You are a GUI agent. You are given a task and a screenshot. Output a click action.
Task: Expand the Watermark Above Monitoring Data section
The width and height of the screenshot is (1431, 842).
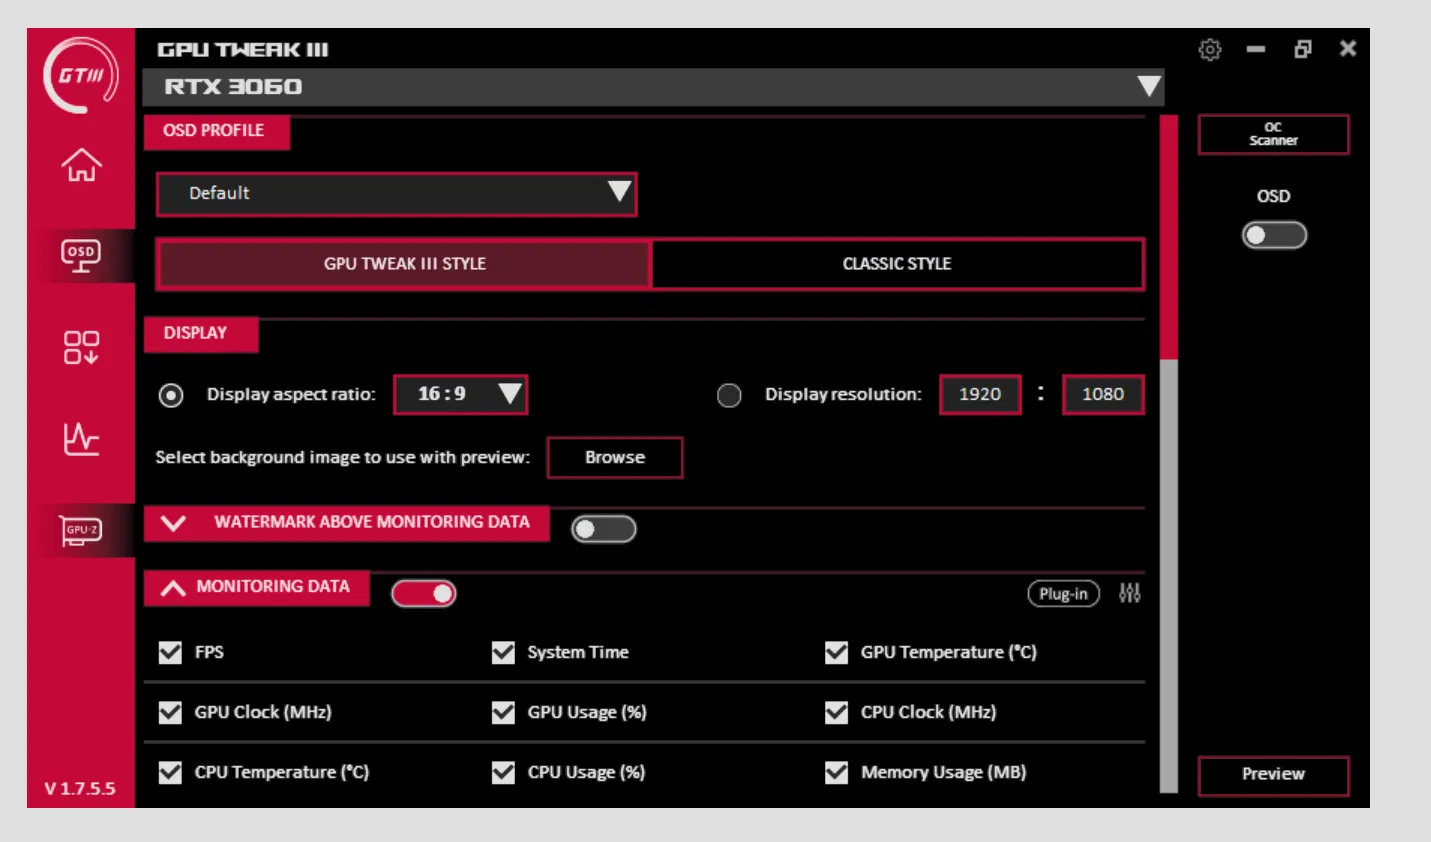click(x=173, y=523)
